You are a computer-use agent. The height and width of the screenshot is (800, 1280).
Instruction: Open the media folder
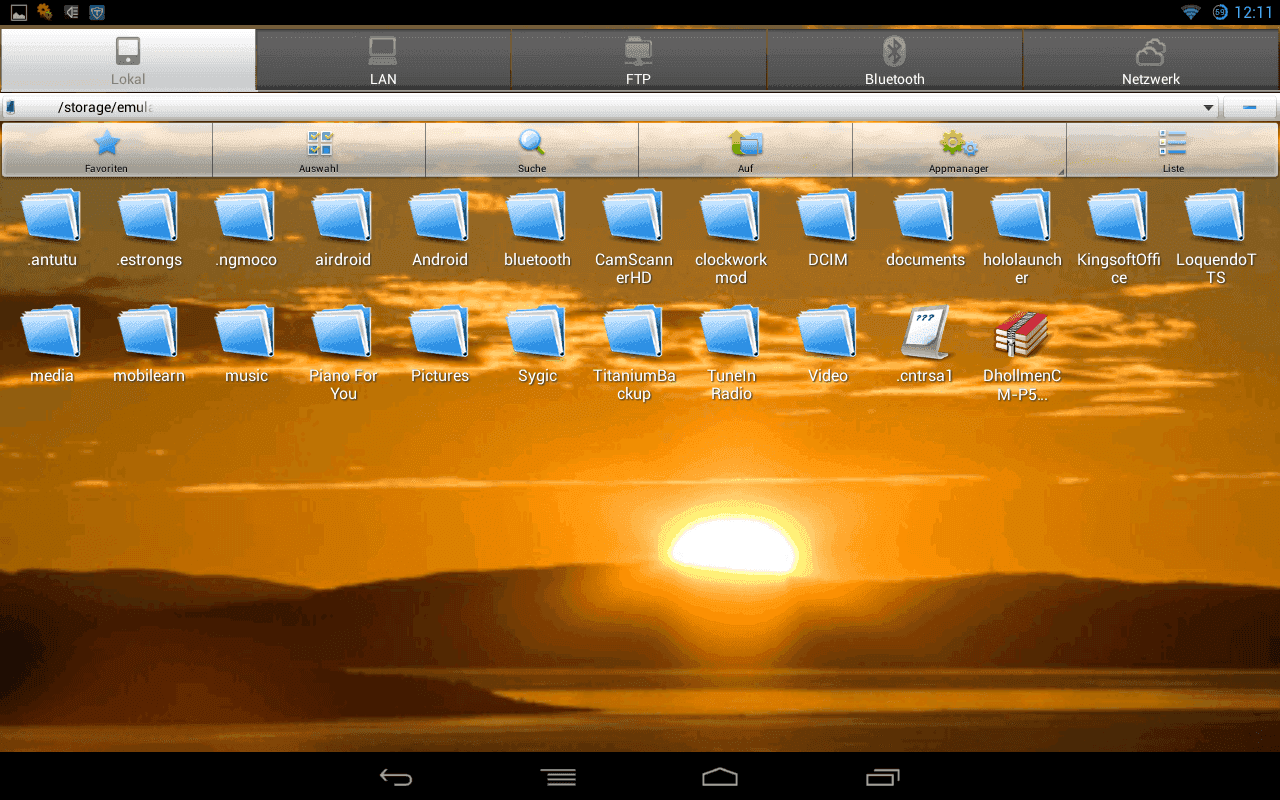(x=52, y=344)
